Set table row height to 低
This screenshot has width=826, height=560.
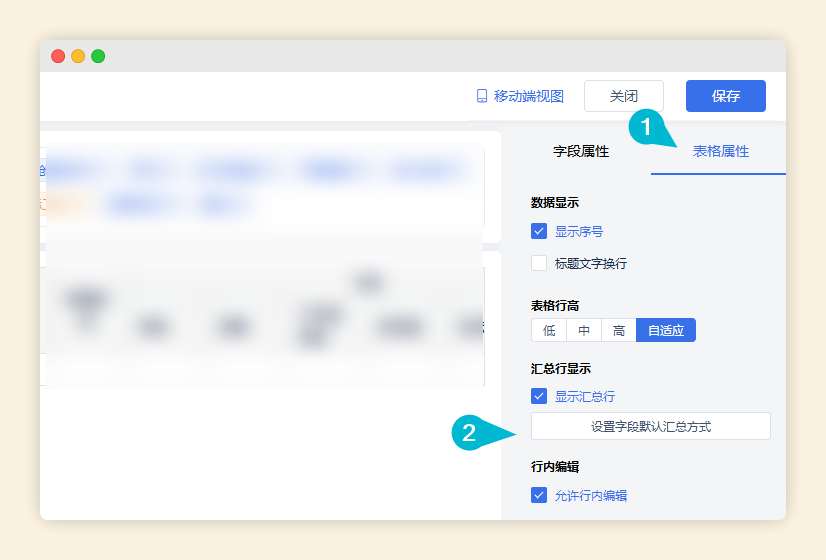point(549,330)
